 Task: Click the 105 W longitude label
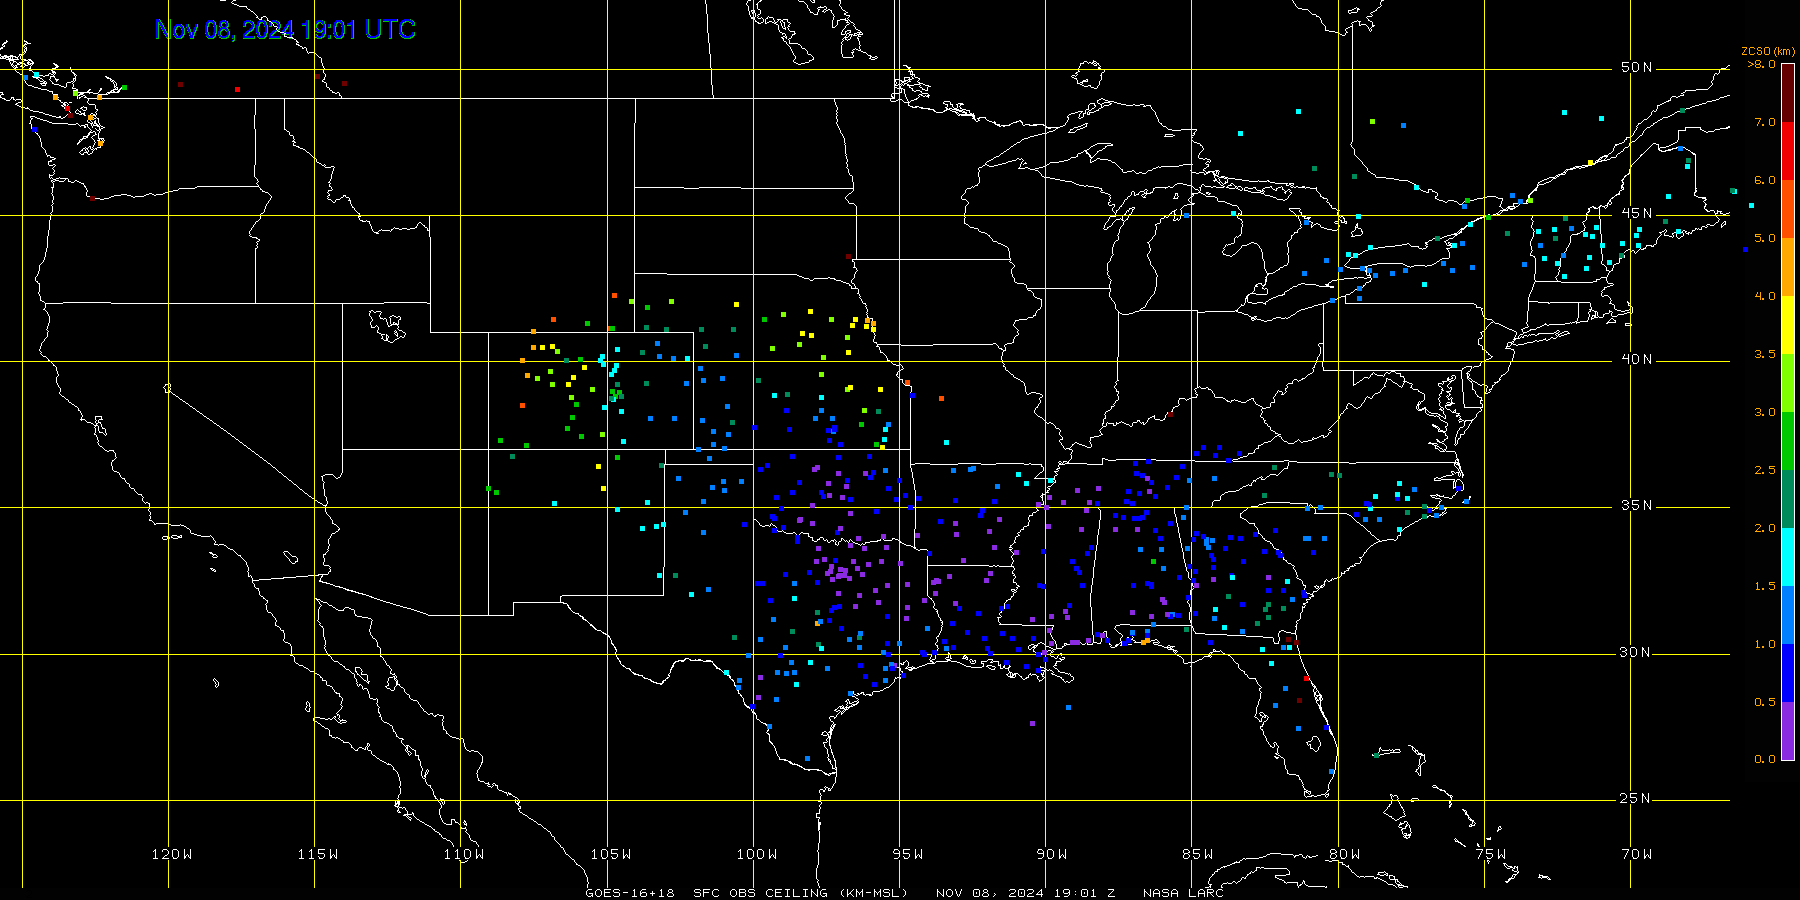(610, 854)
